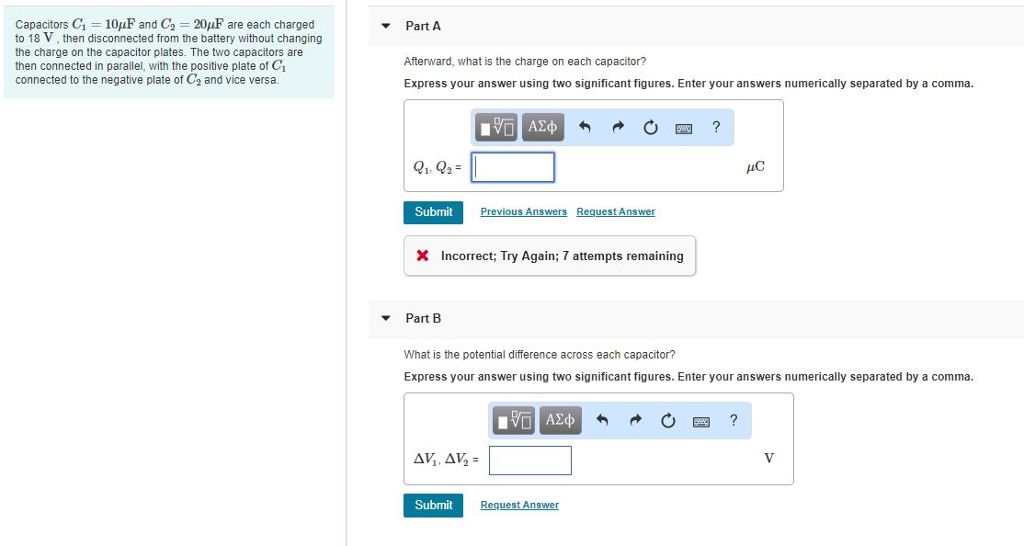Submit the Part A answer
1024x546 pixels.
pos(433,212)
